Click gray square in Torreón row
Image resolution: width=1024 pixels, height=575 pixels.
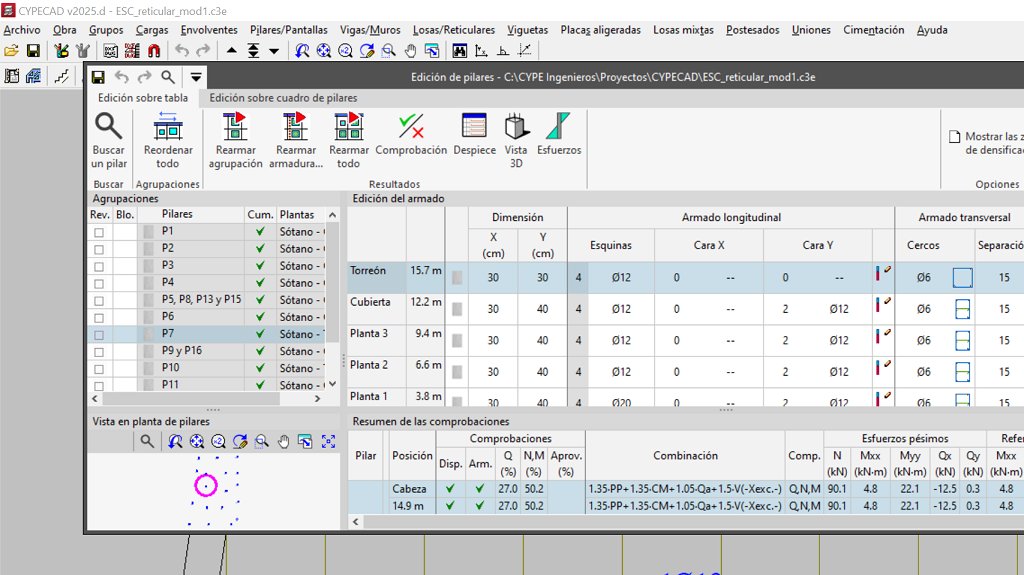click(457, 278)
